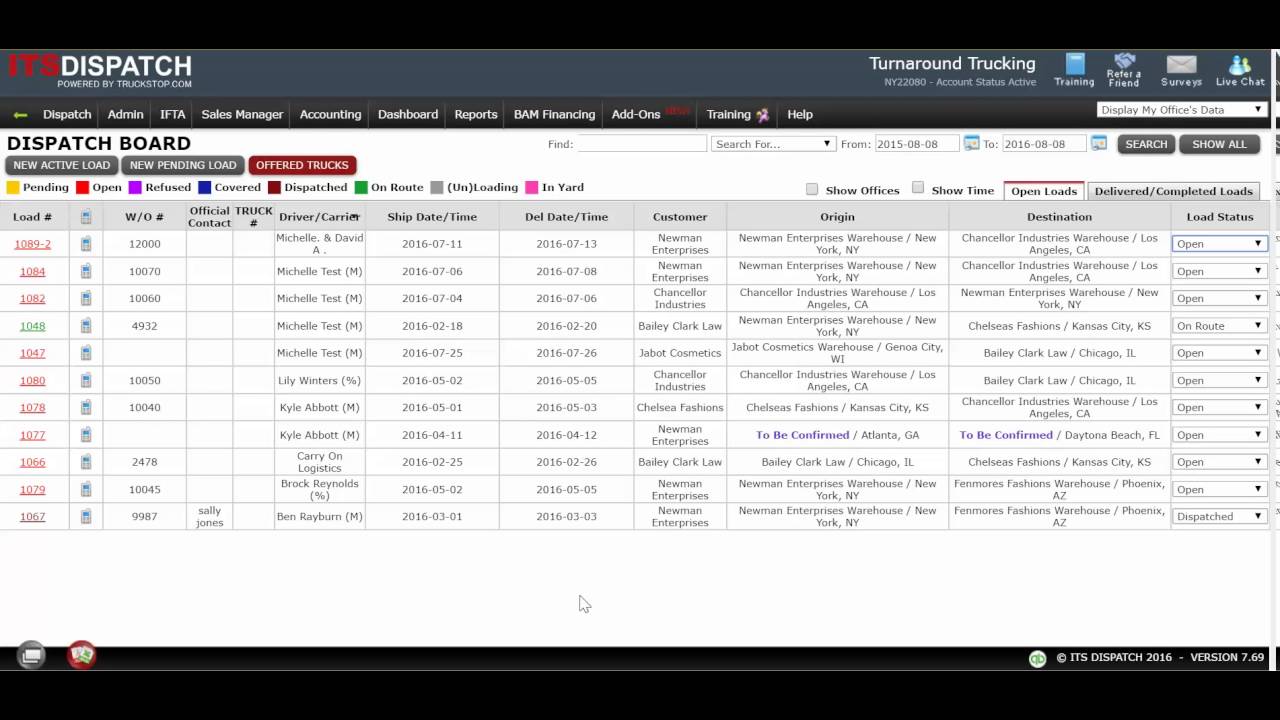Open load number 1048 link

[x=32, y=326]
